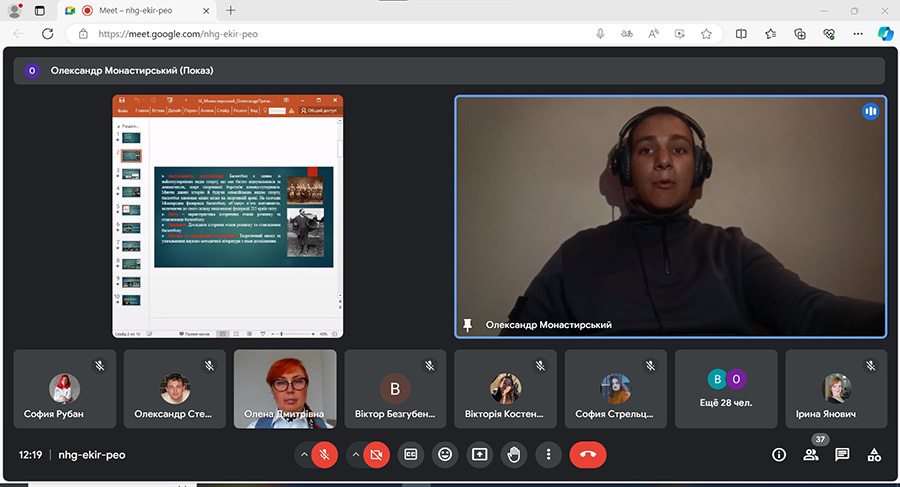
Task: Open browser settings and more menu
Action: pyautogui.click(x=858, y=34)
